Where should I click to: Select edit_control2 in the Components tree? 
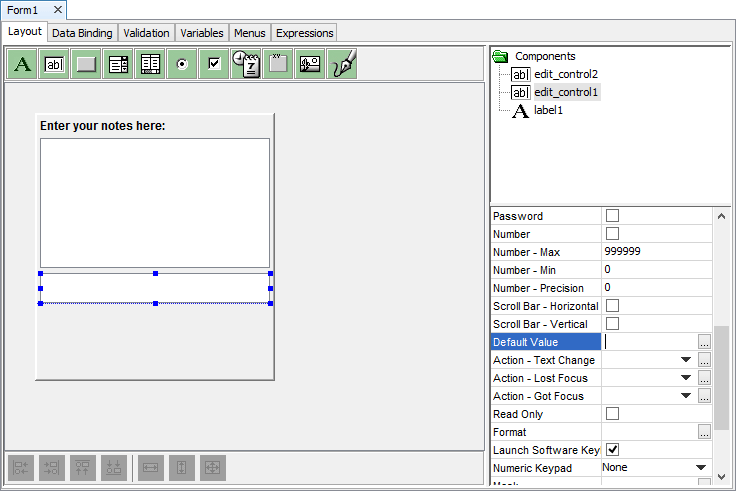pos(565,74)
